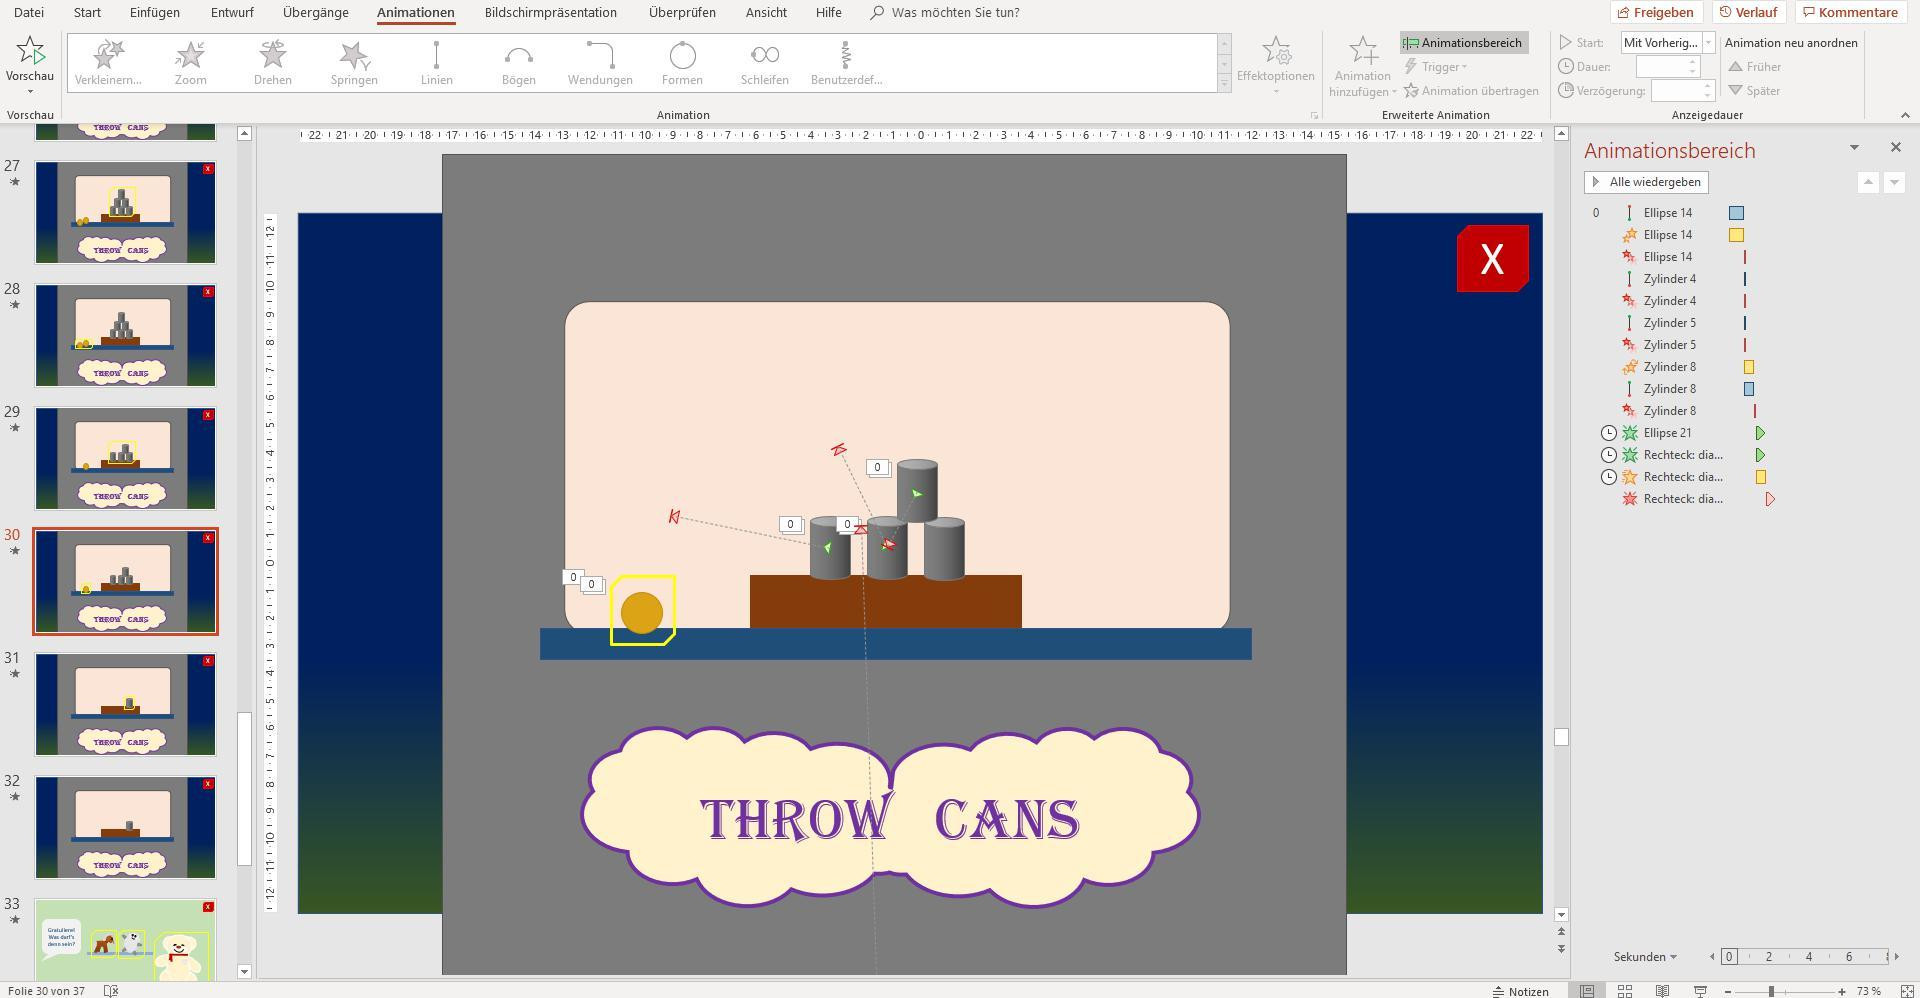Open the Trigger dropdown
The width and height of the screenshot is (1920, 998).
pos(1436,67)
